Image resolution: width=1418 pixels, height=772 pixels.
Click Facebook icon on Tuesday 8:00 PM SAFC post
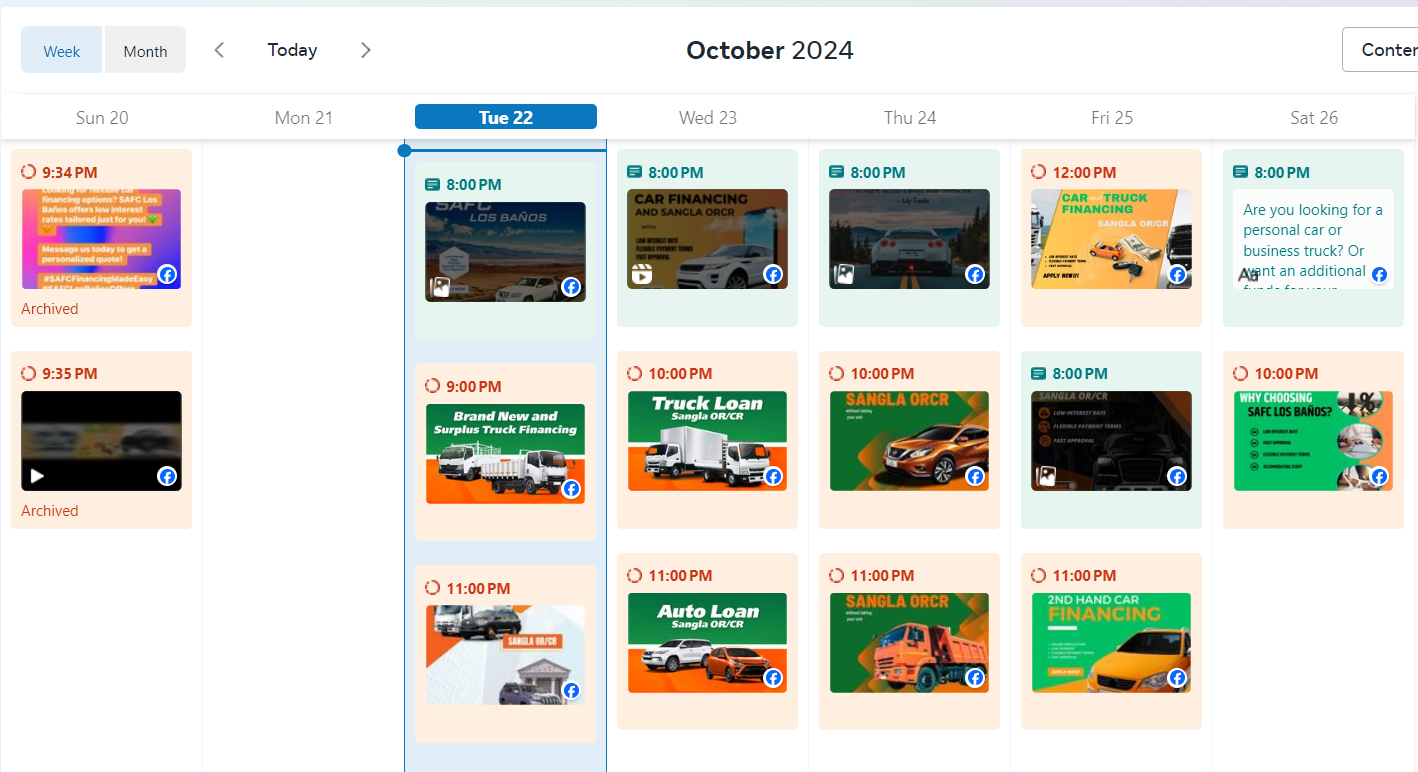571,287
